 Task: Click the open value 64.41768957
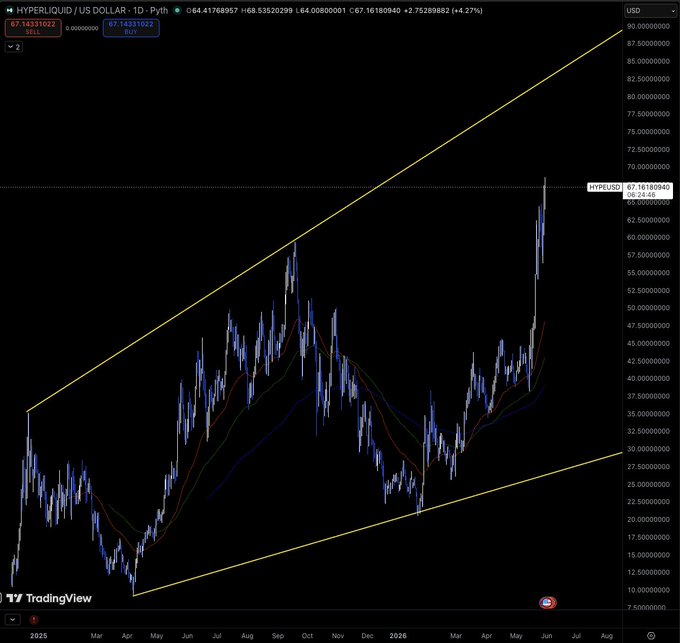coord(214,10)
